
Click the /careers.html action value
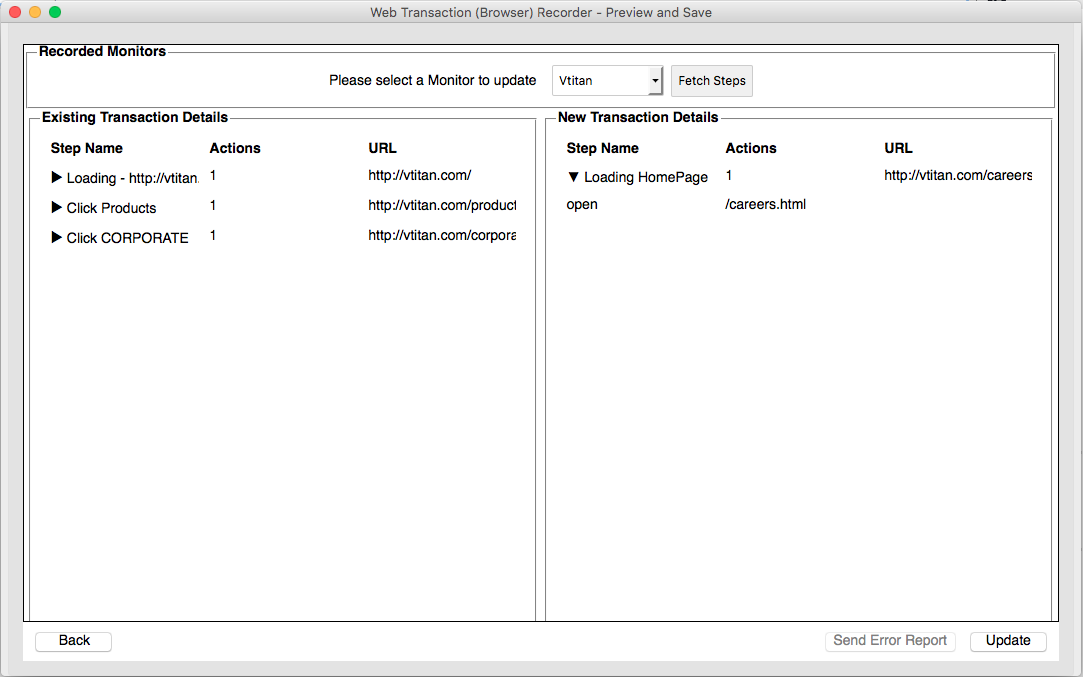click(765, 204)
